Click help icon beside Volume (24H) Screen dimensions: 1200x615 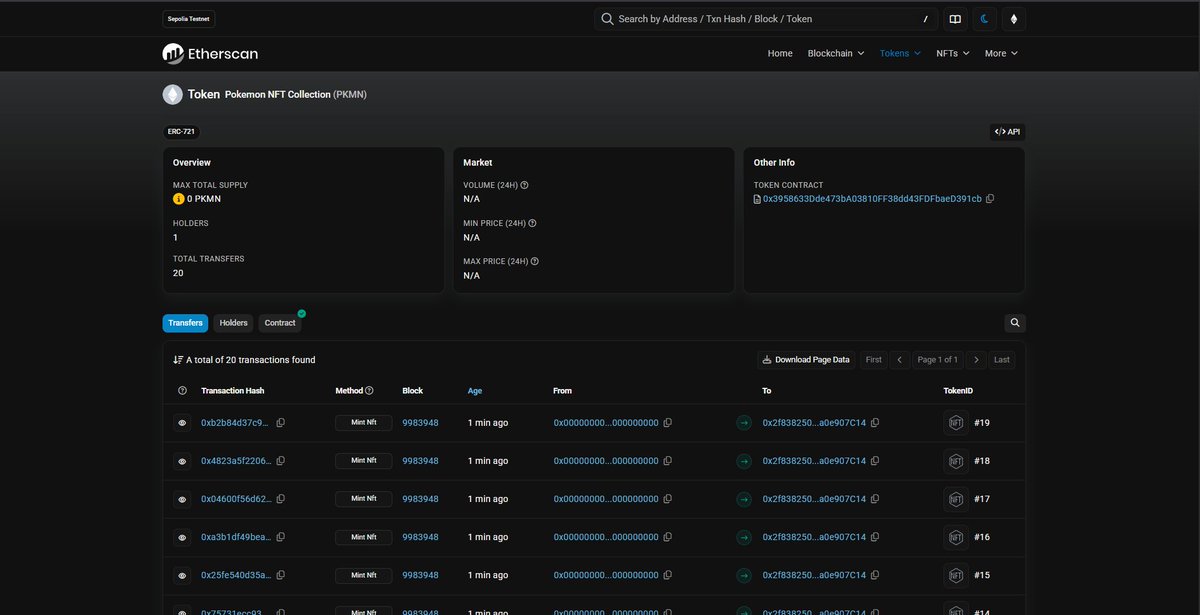click(x=525, y=185)
